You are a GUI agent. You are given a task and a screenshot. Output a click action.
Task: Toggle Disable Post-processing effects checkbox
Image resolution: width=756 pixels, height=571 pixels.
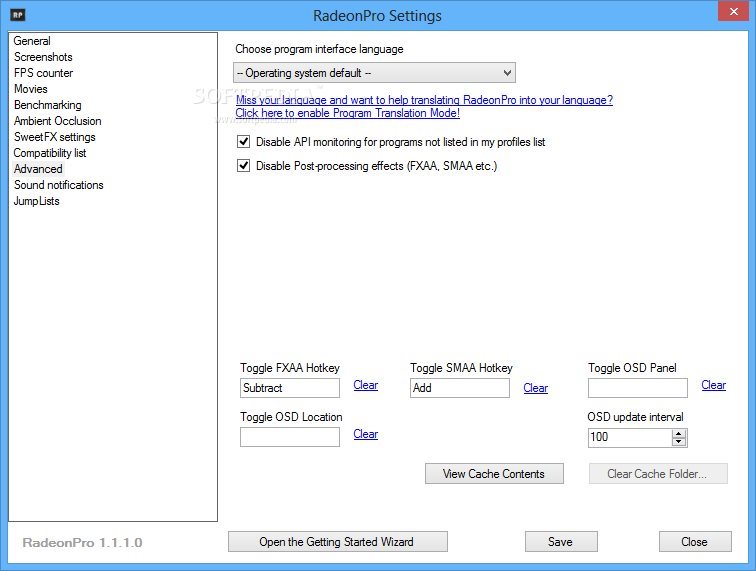click(x=243, y=166)
